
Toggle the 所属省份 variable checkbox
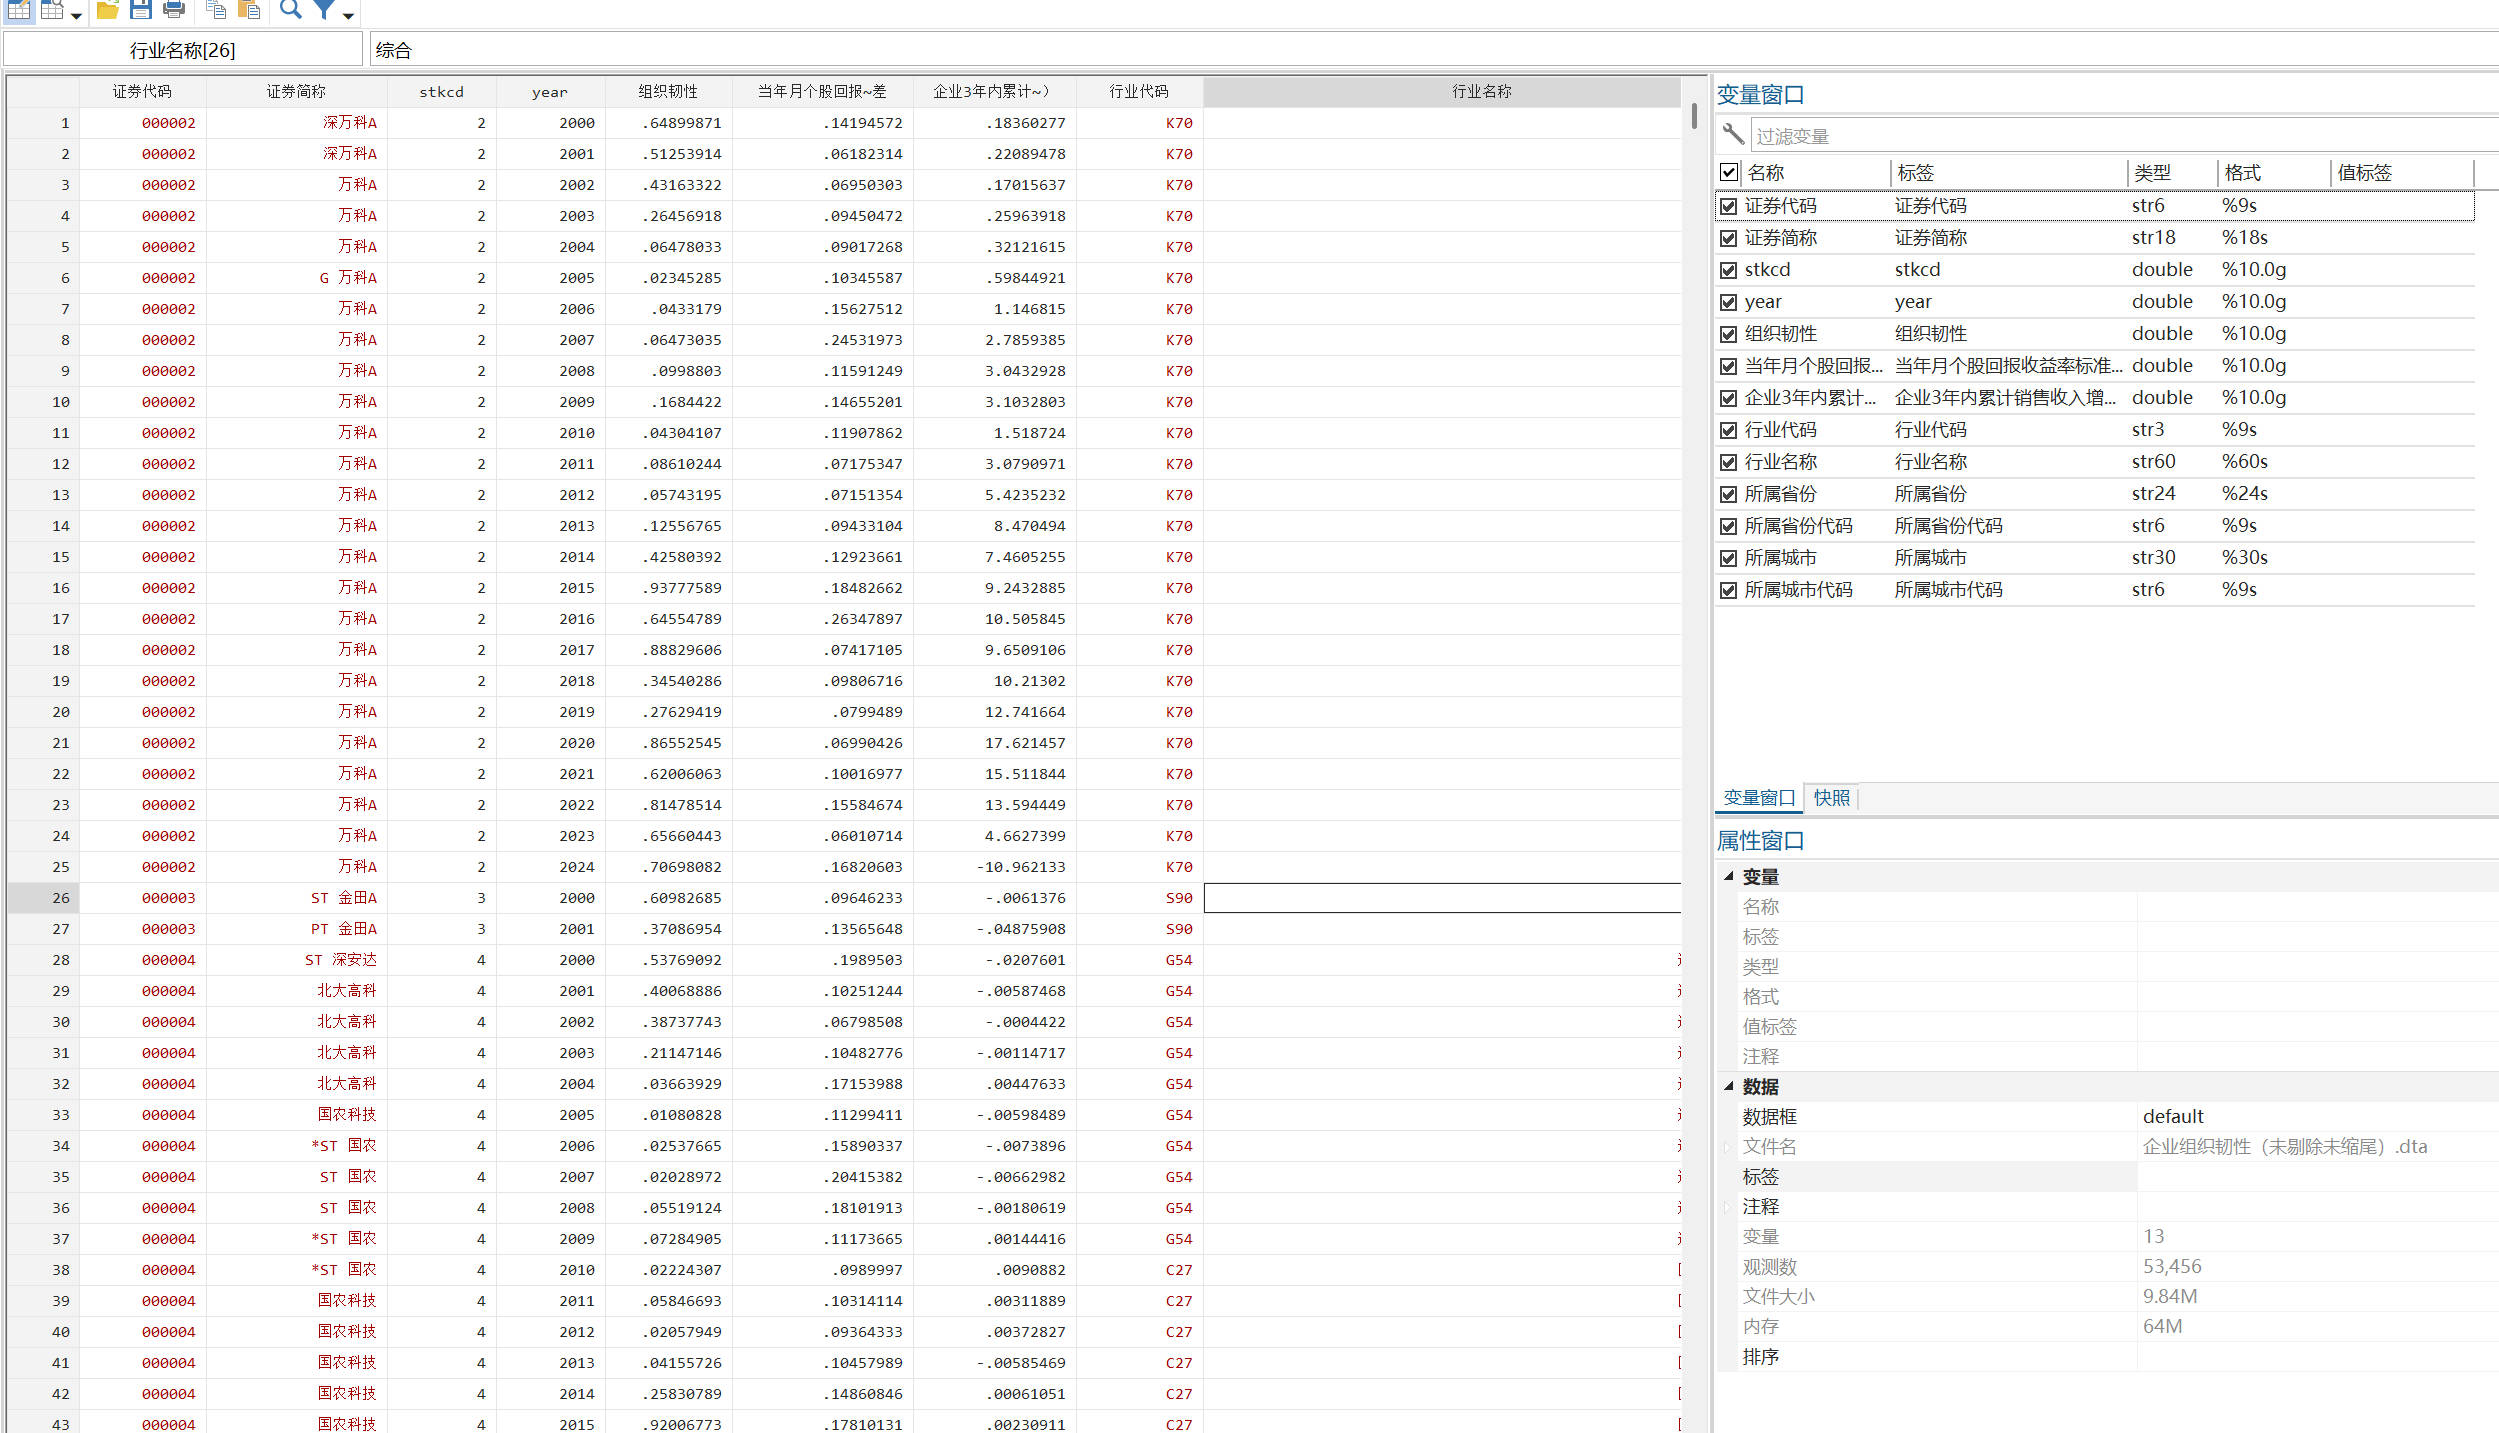coord(1728,494)
